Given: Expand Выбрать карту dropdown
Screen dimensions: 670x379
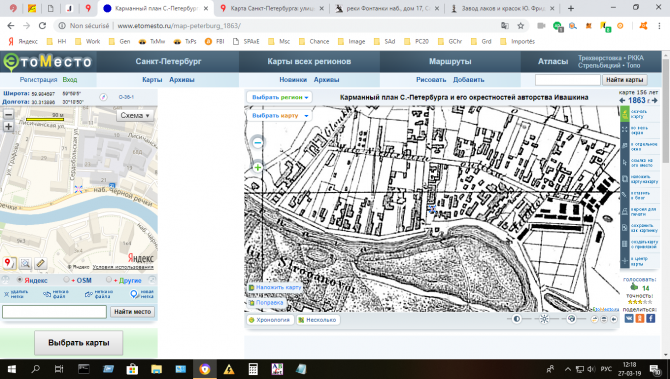Looking at the screenshot, I should [280, 115].
